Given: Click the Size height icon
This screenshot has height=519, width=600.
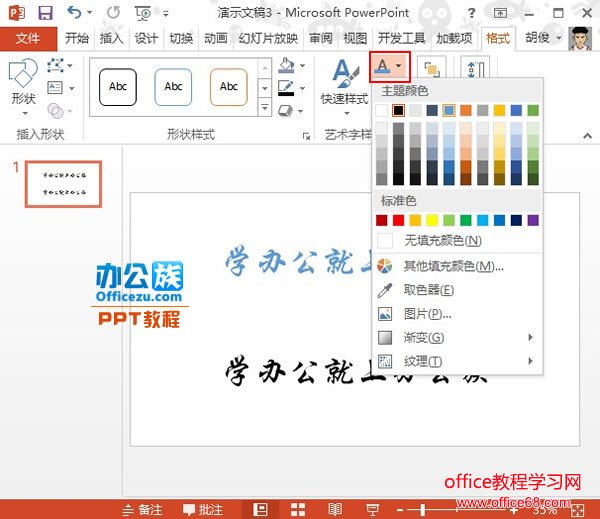Looking at the screenshot, I should coord(474,69).
